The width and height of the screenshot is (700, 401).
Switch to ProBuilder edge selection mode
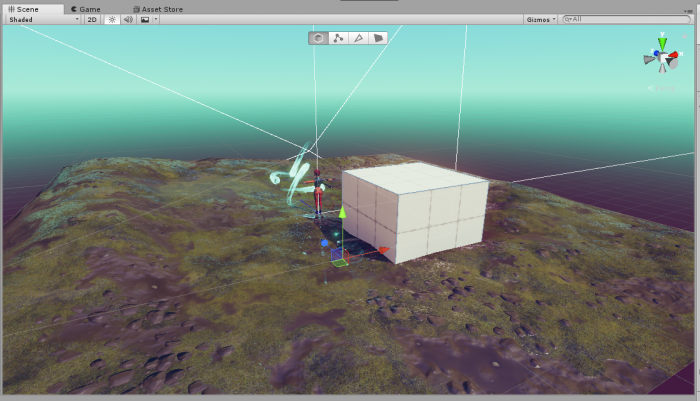click(x=358, y=38)
